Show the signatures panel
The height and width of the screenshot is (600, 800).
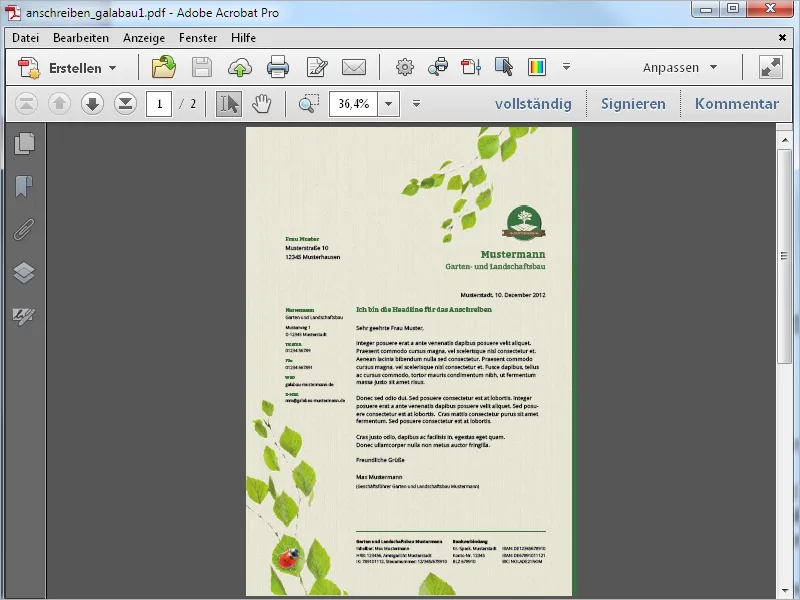[x=24, y=316]
